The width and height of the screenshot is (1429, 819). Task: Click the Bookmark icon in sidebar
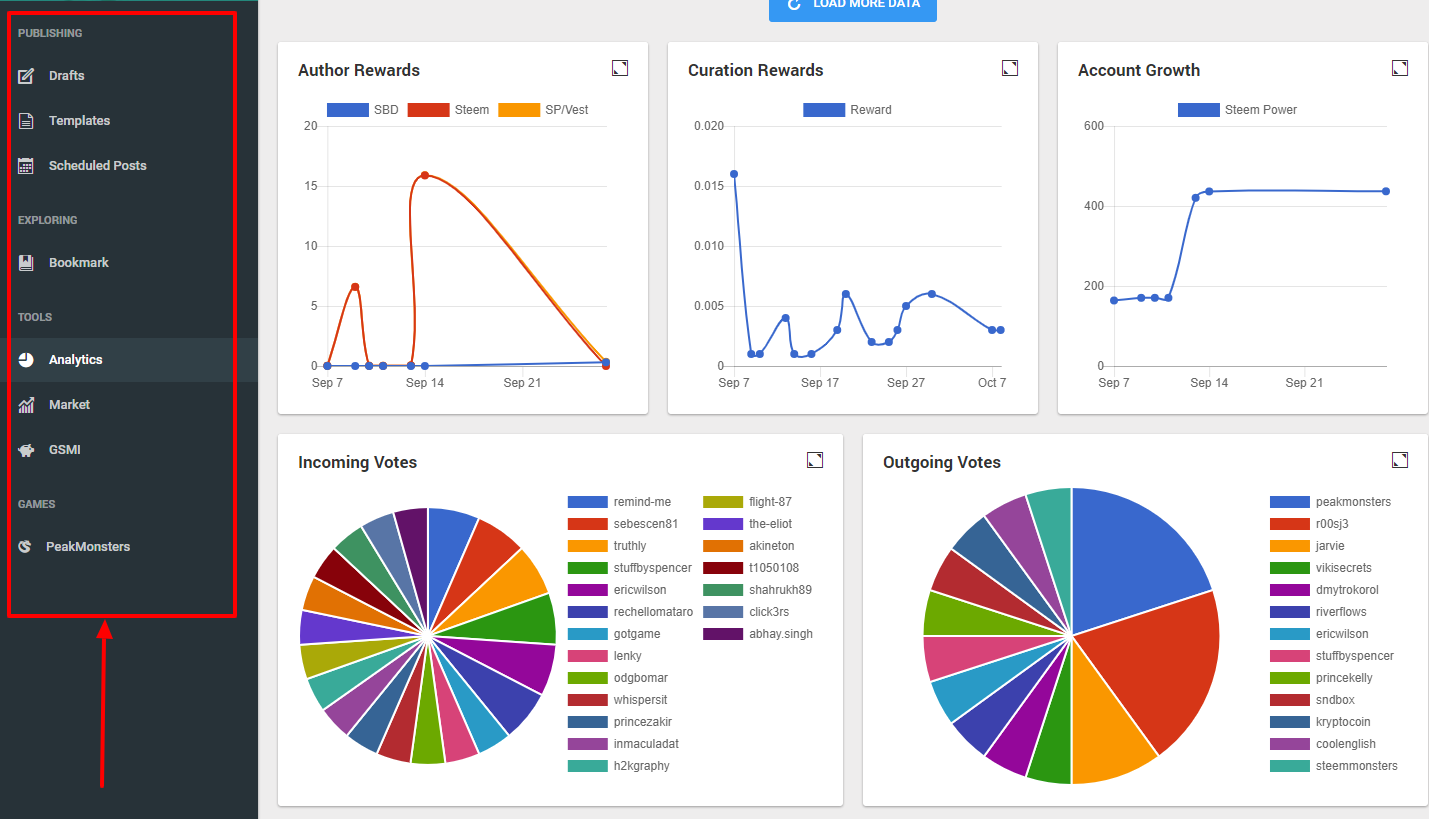[x=26, y=263]
